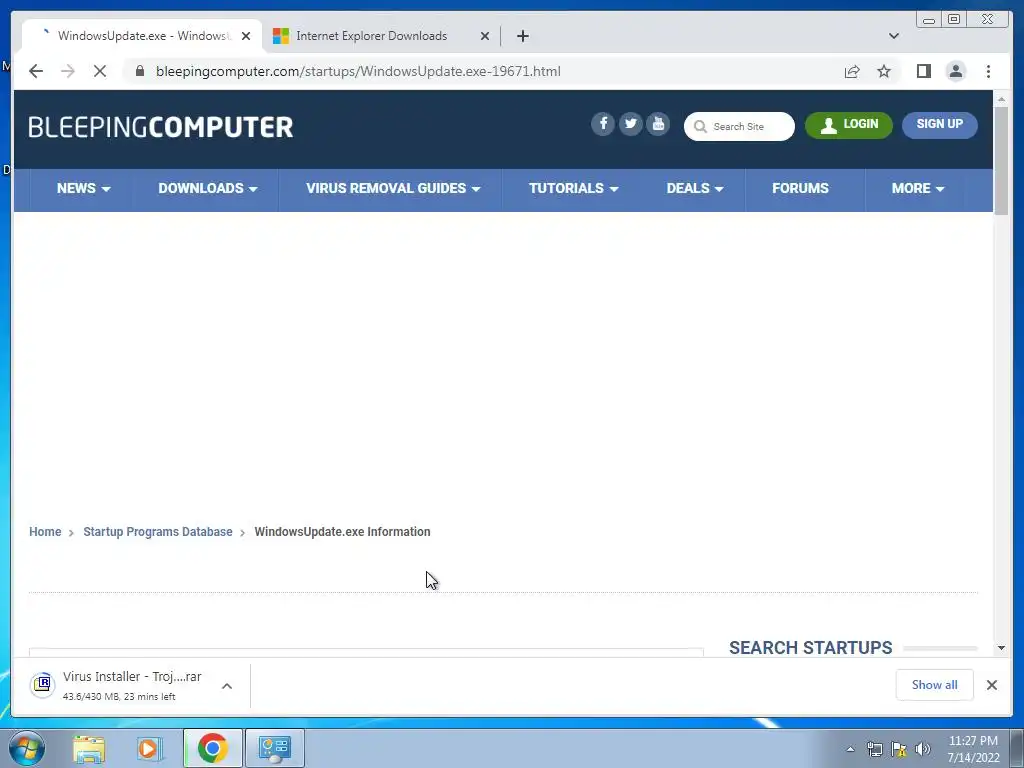Open a new tab with the plus button

pos(522,36)
